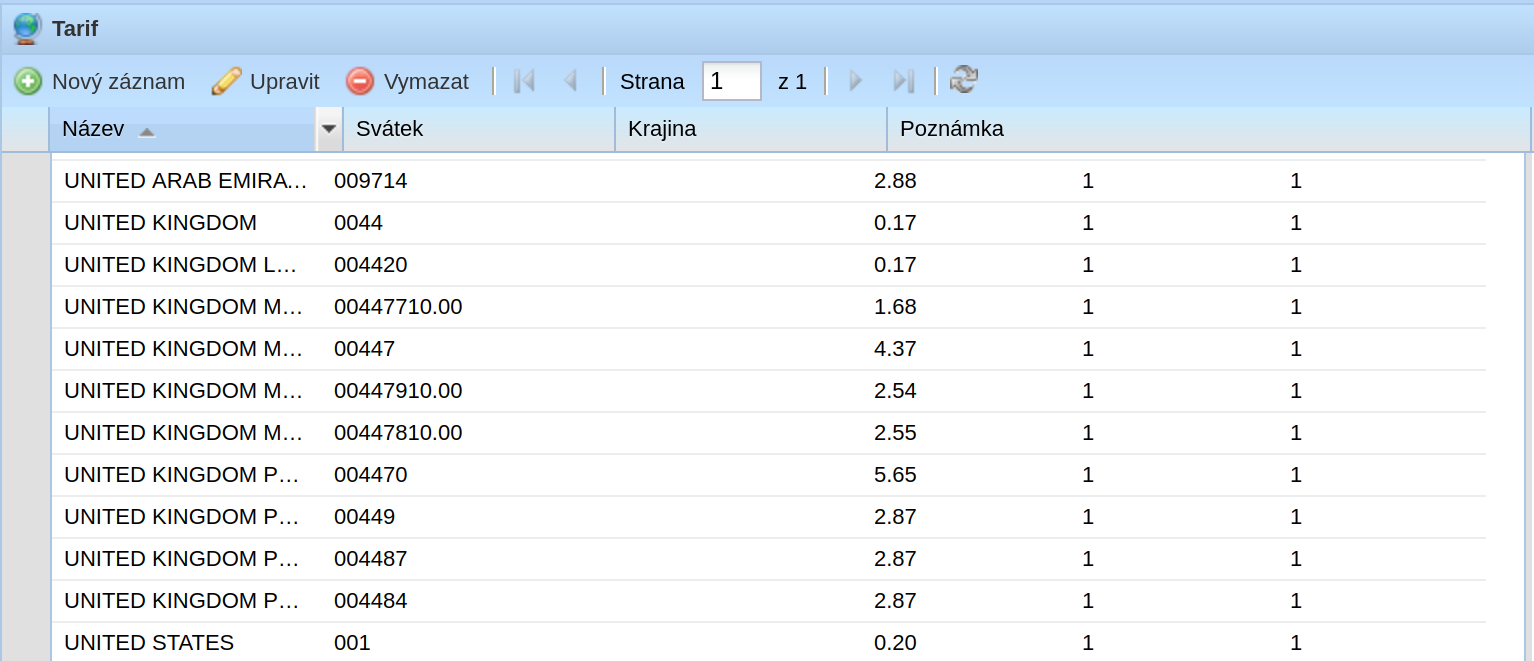This screenshot has height=661, width=1534.
Task: Click the price 2.55 cell
Action: coord(895,433)
